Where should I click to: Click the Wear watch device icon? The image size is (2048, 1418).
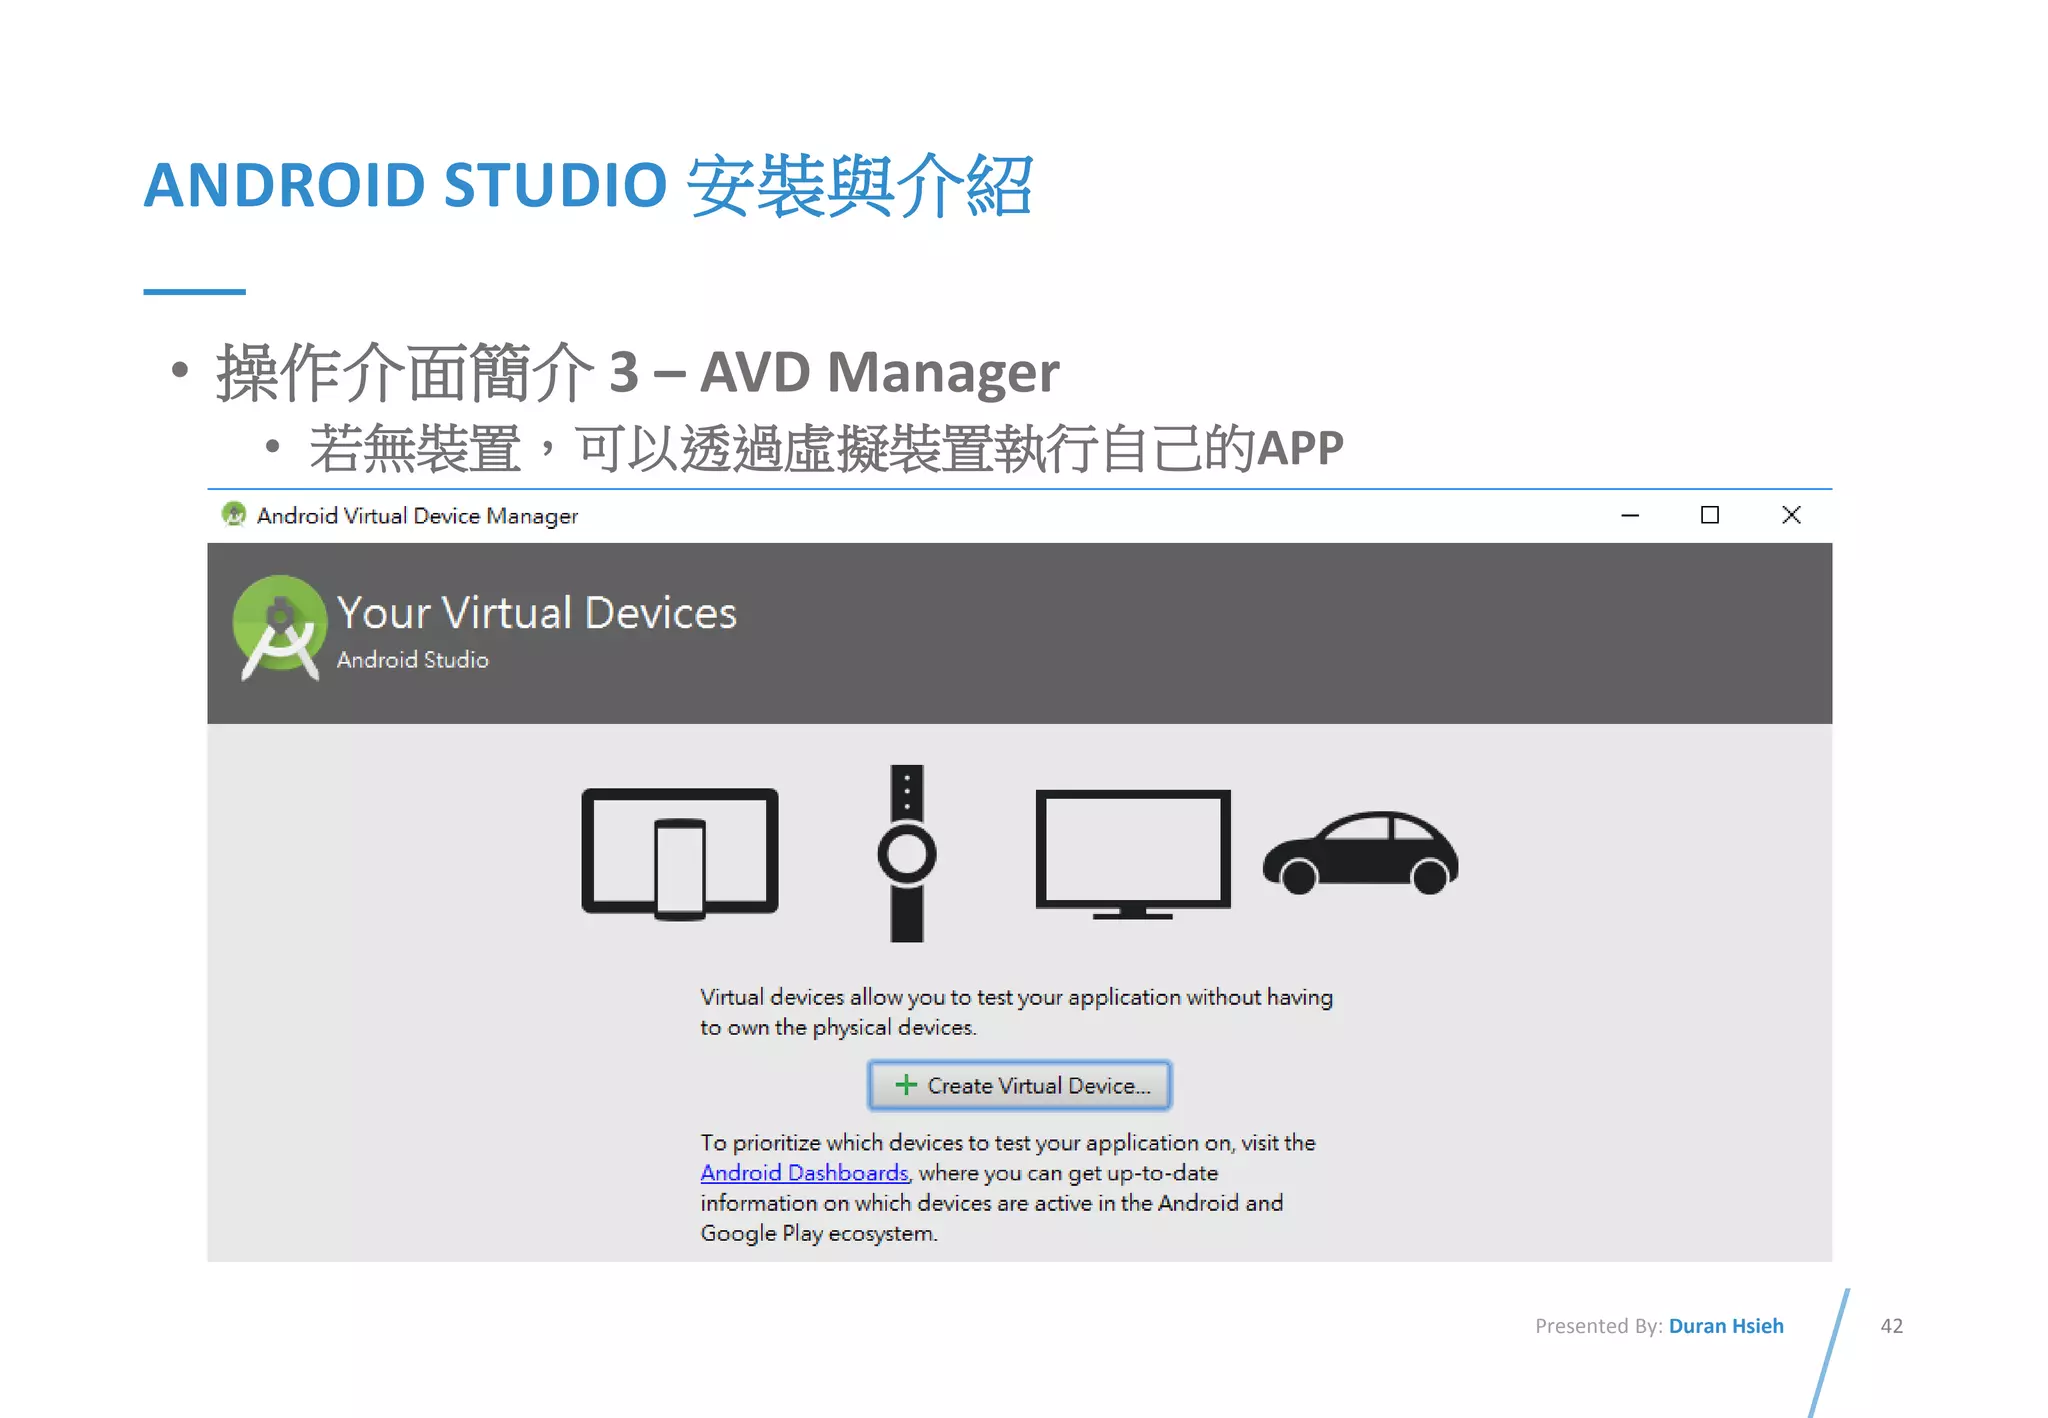pos(907,853)
